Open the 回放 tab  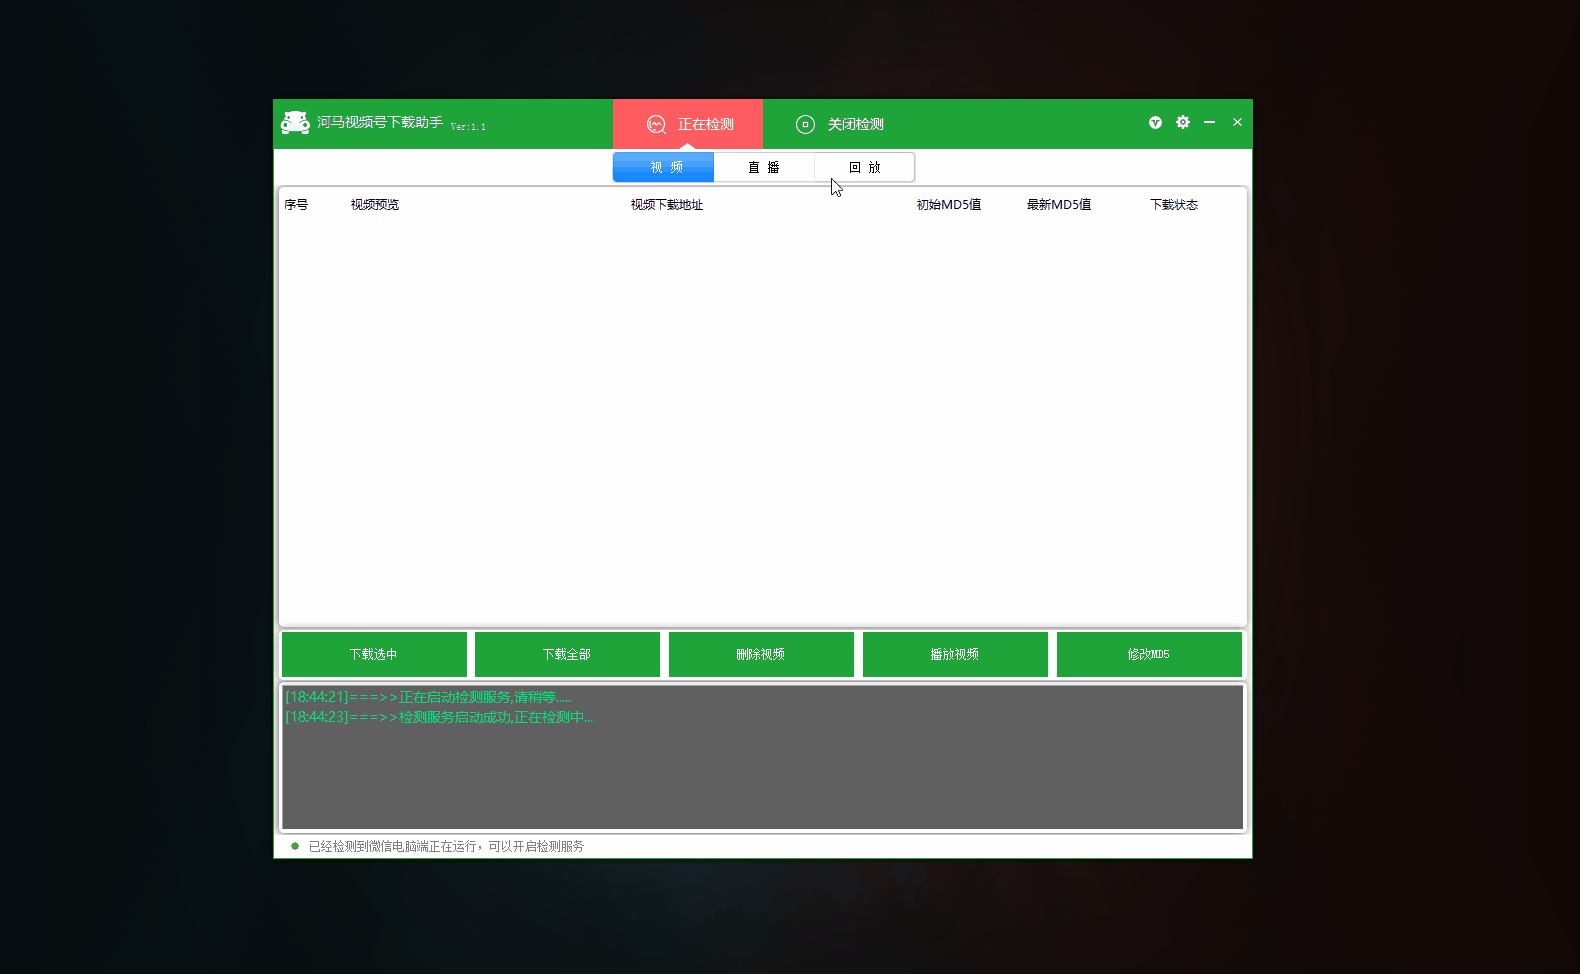(x=864, y=167)
